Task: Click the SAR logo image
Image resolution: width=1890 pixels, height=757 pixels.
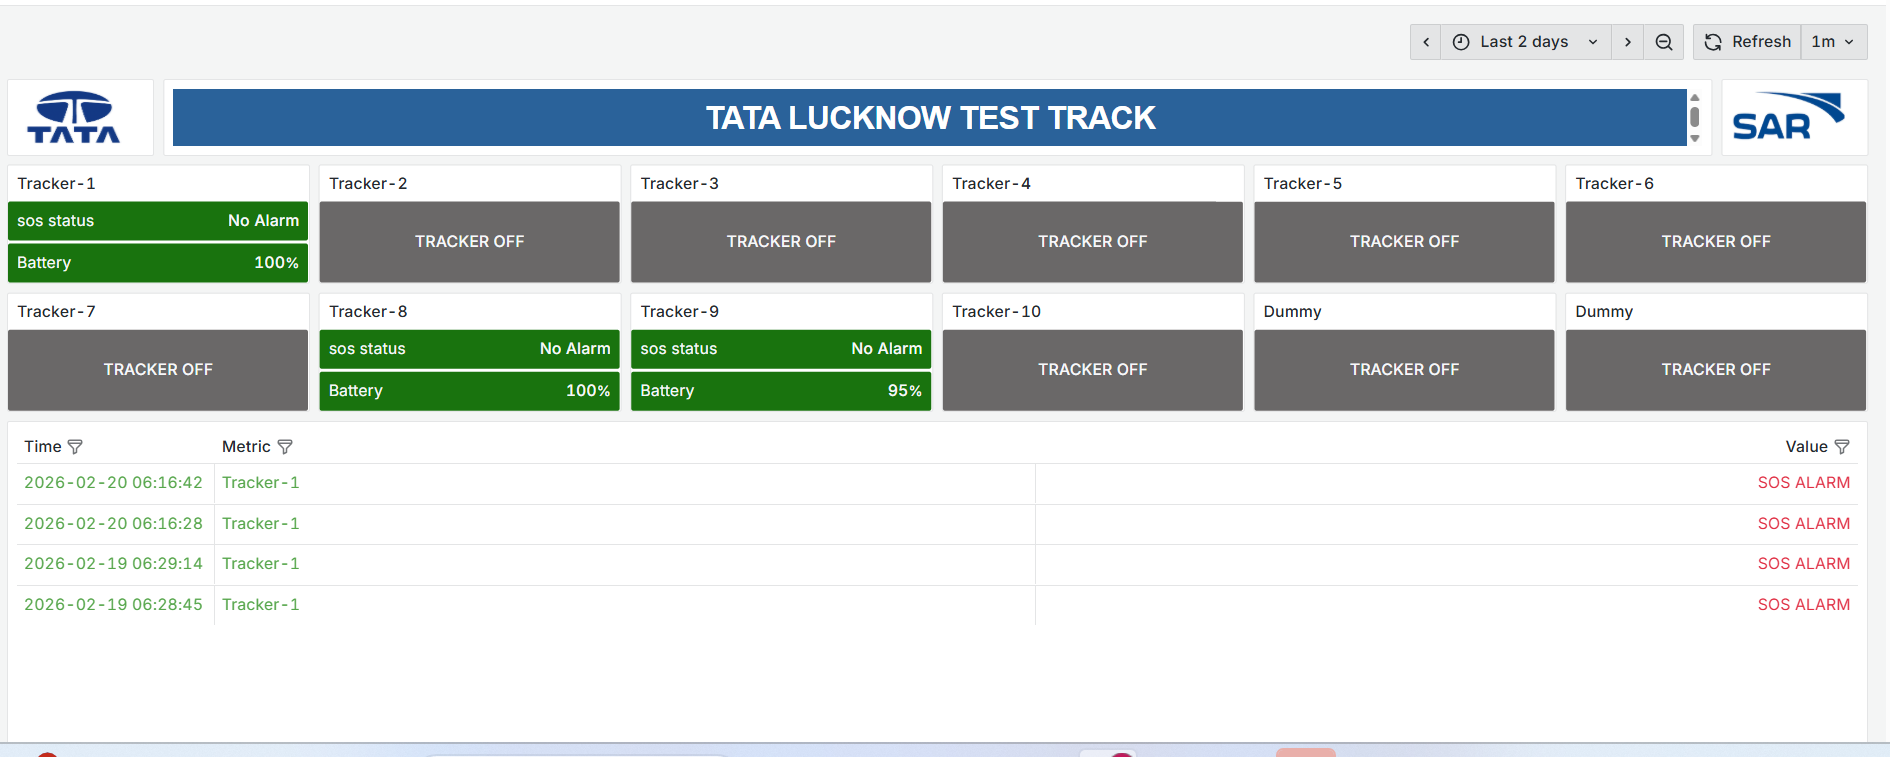Action: click(1788, 118)
